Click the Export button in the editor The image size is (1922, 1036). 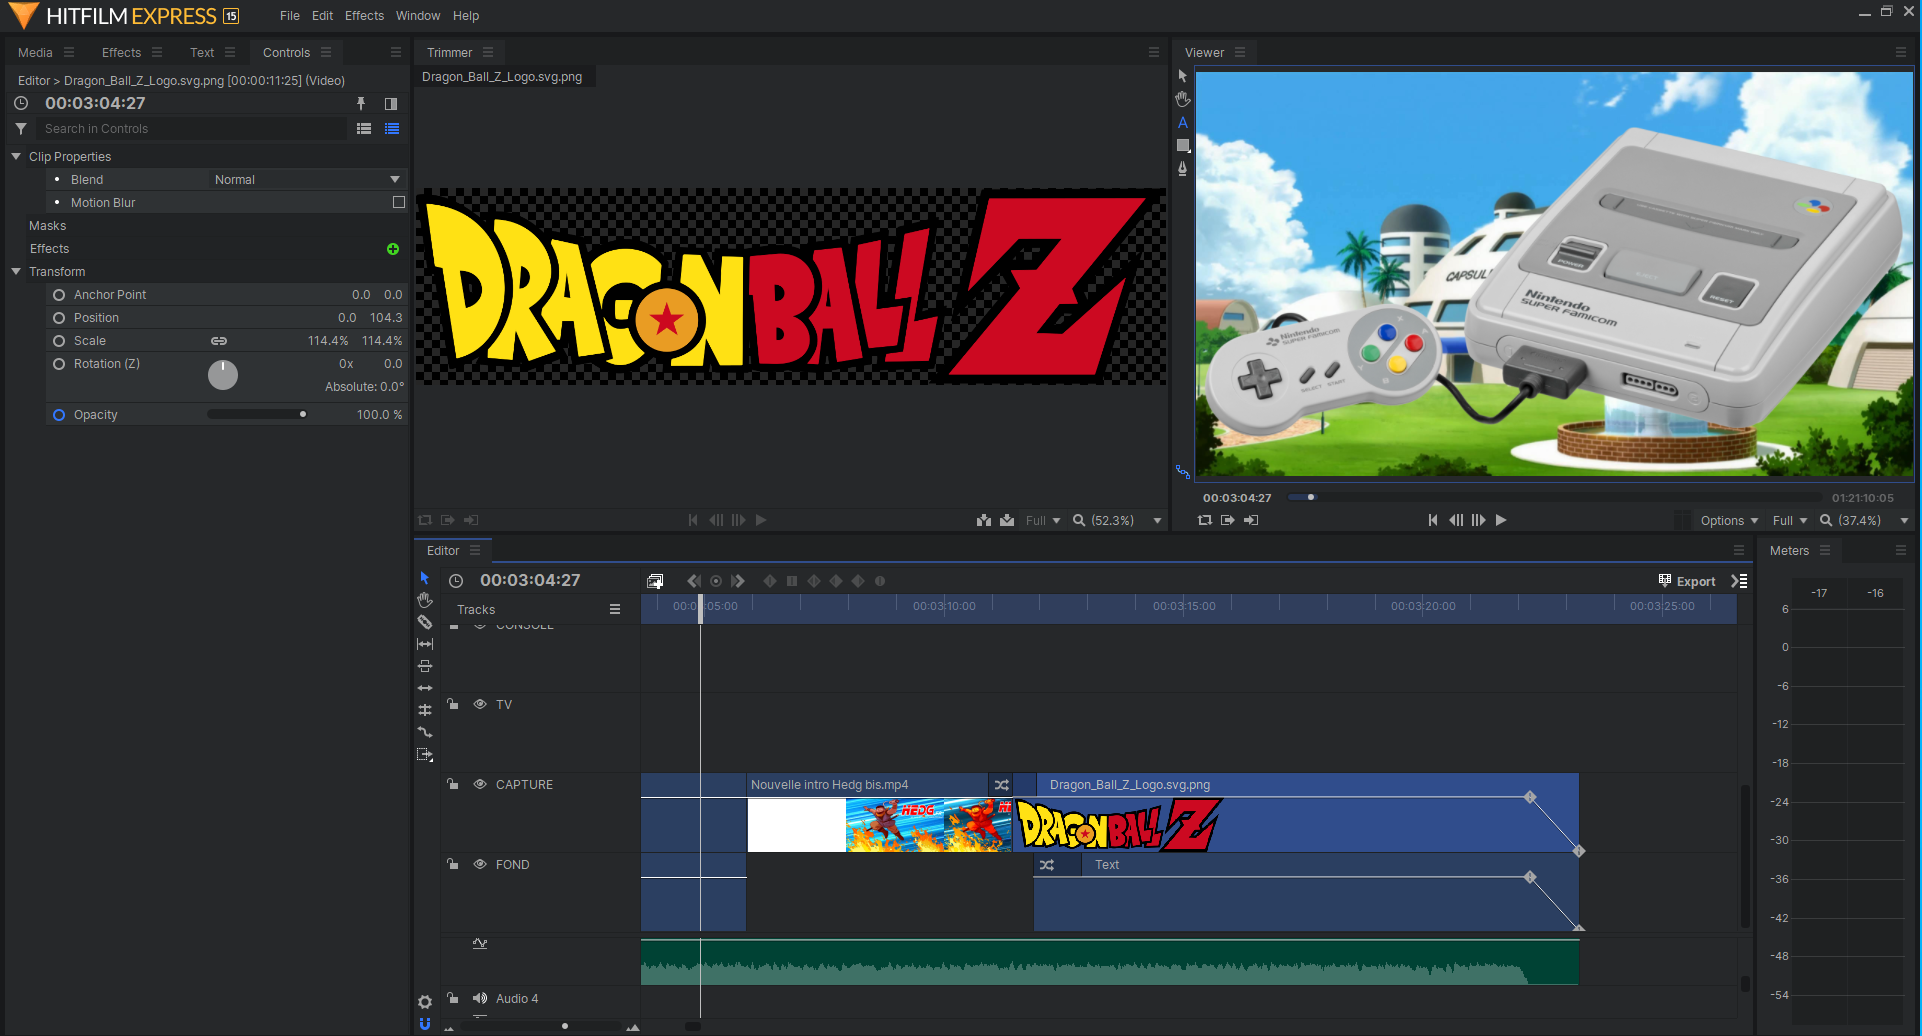[1687, 581]
